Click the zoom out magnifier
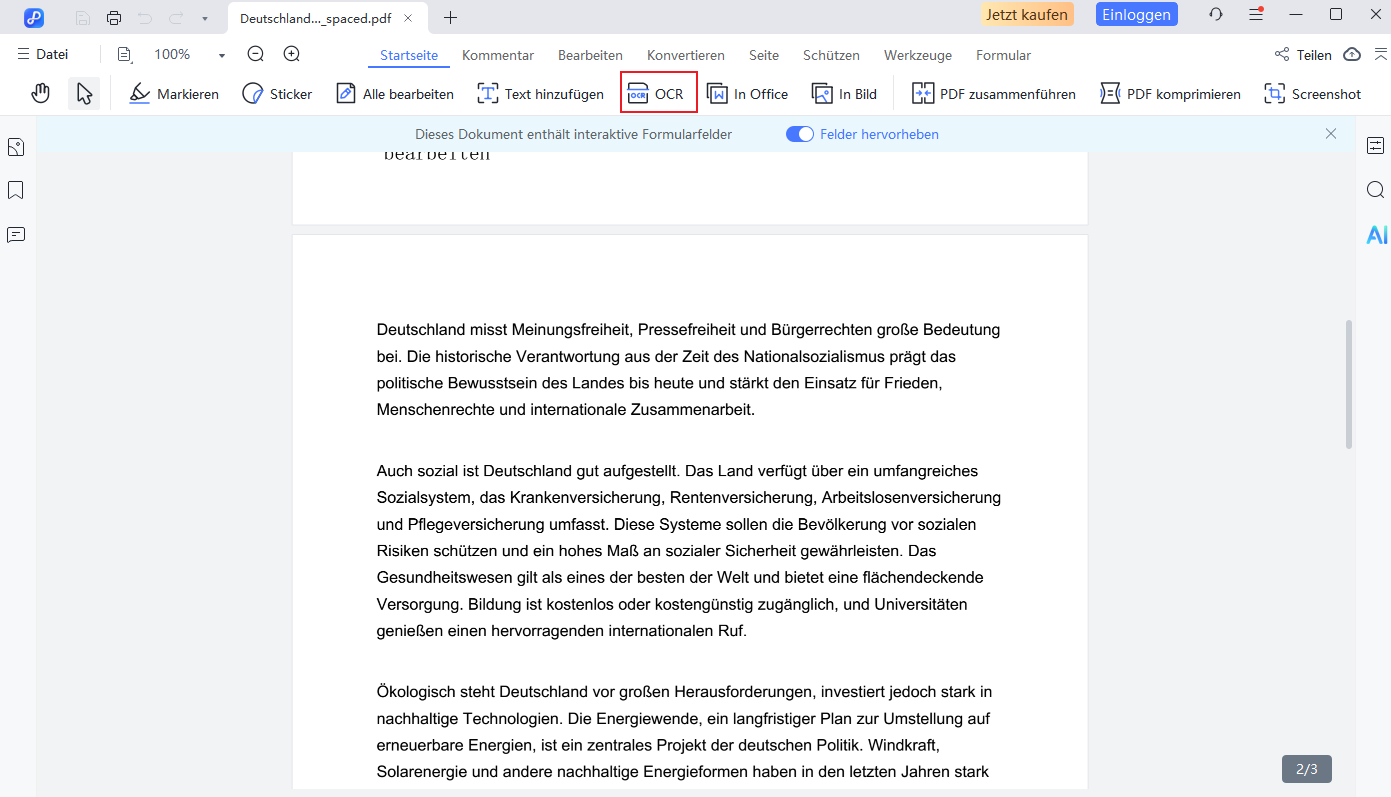 tap(256, 55)
